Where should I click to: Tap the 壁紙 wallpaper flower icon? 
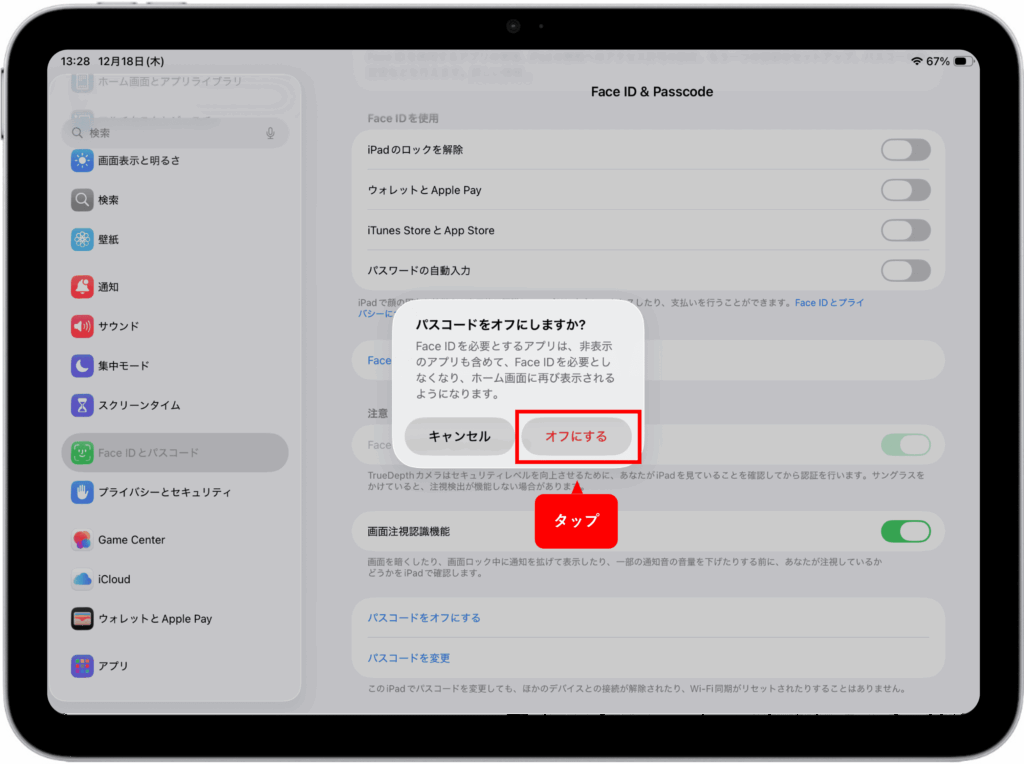82,240
